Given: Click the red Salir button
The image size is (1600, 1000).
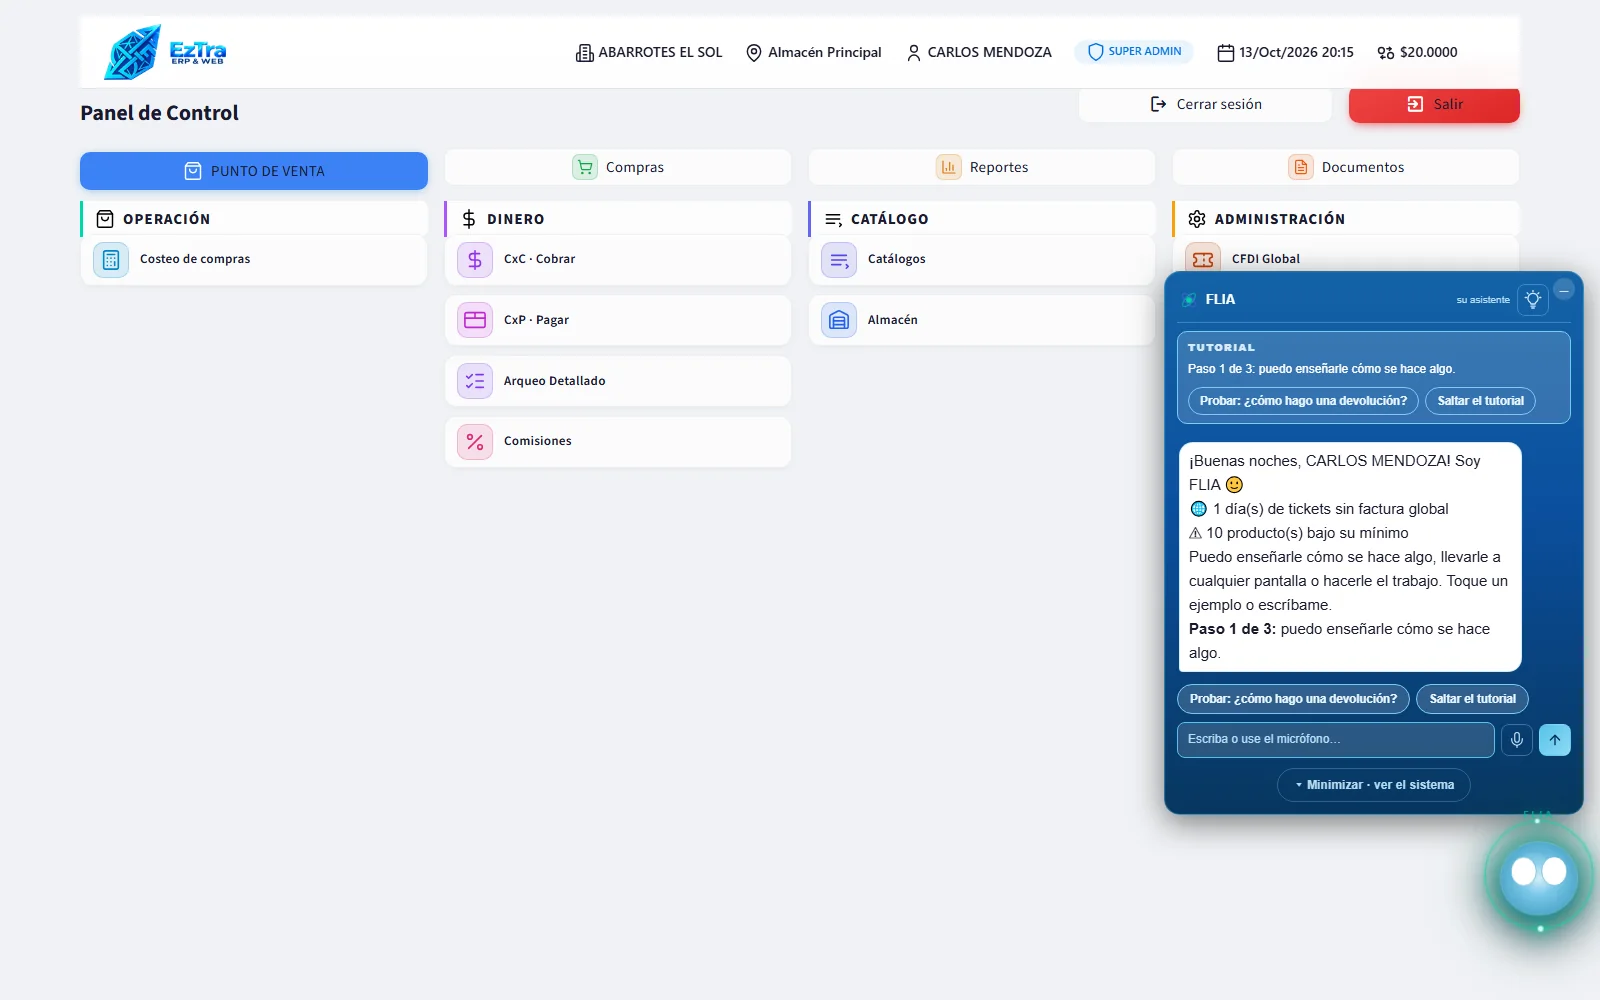Looking at the screenshot, I should point(1434,104).
